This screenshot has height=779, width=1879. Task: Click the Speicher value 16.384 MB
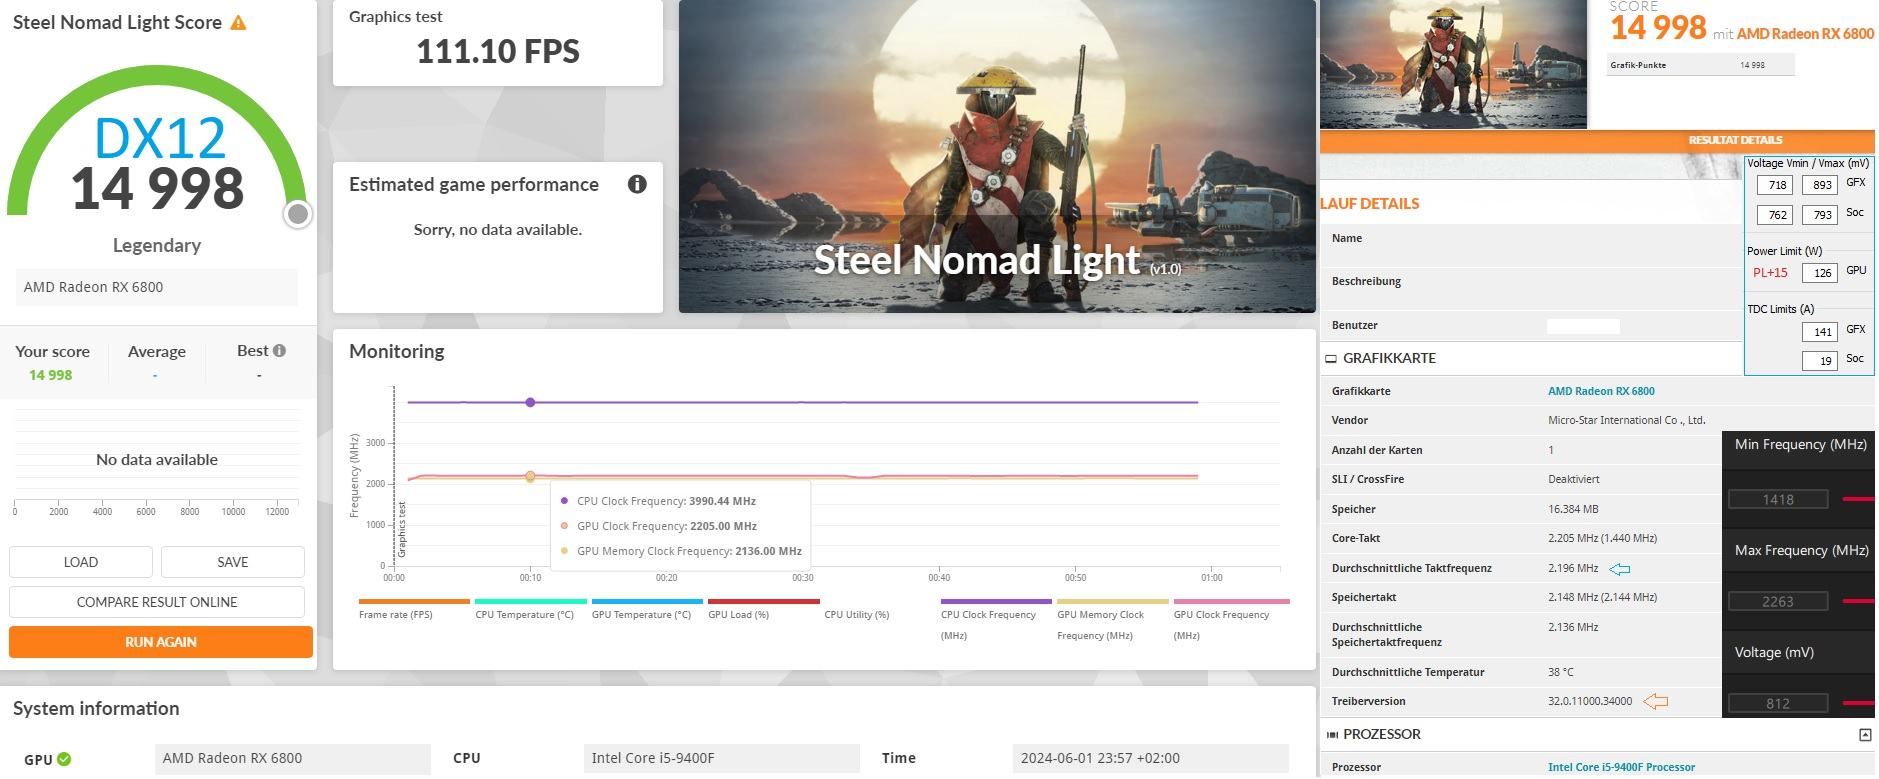click(1573, 509)
